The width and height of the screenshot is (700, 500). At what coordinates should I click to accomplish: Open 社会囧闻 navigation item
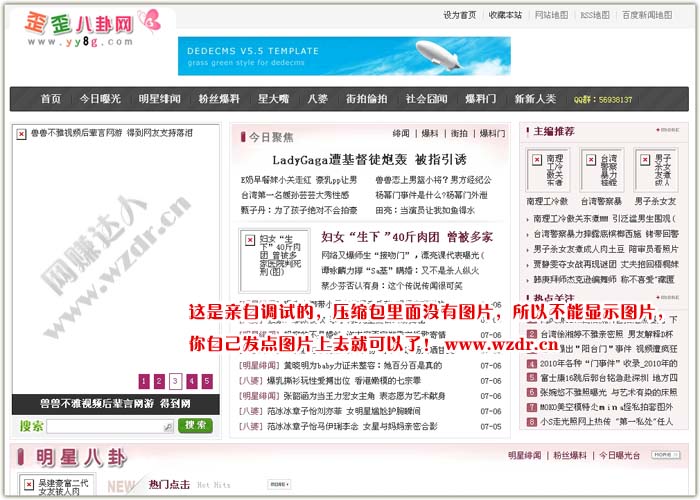point(426,99)
